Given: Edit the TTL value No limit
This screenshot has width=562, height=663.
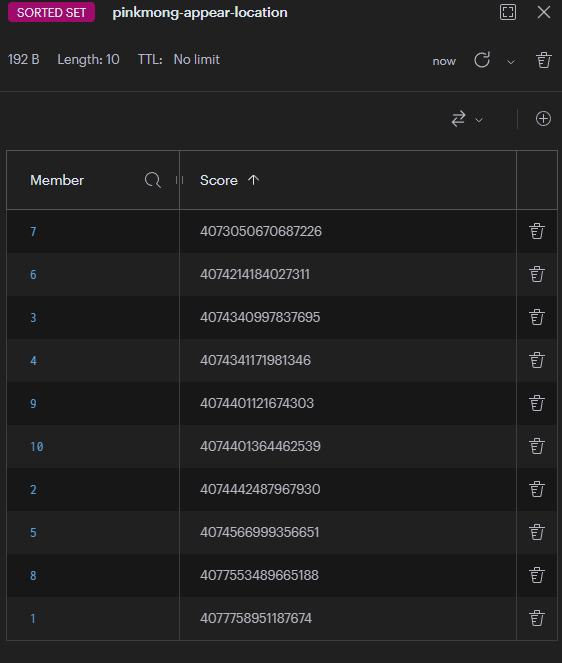Looking at the screenshot, I should (x=197, y=60).
